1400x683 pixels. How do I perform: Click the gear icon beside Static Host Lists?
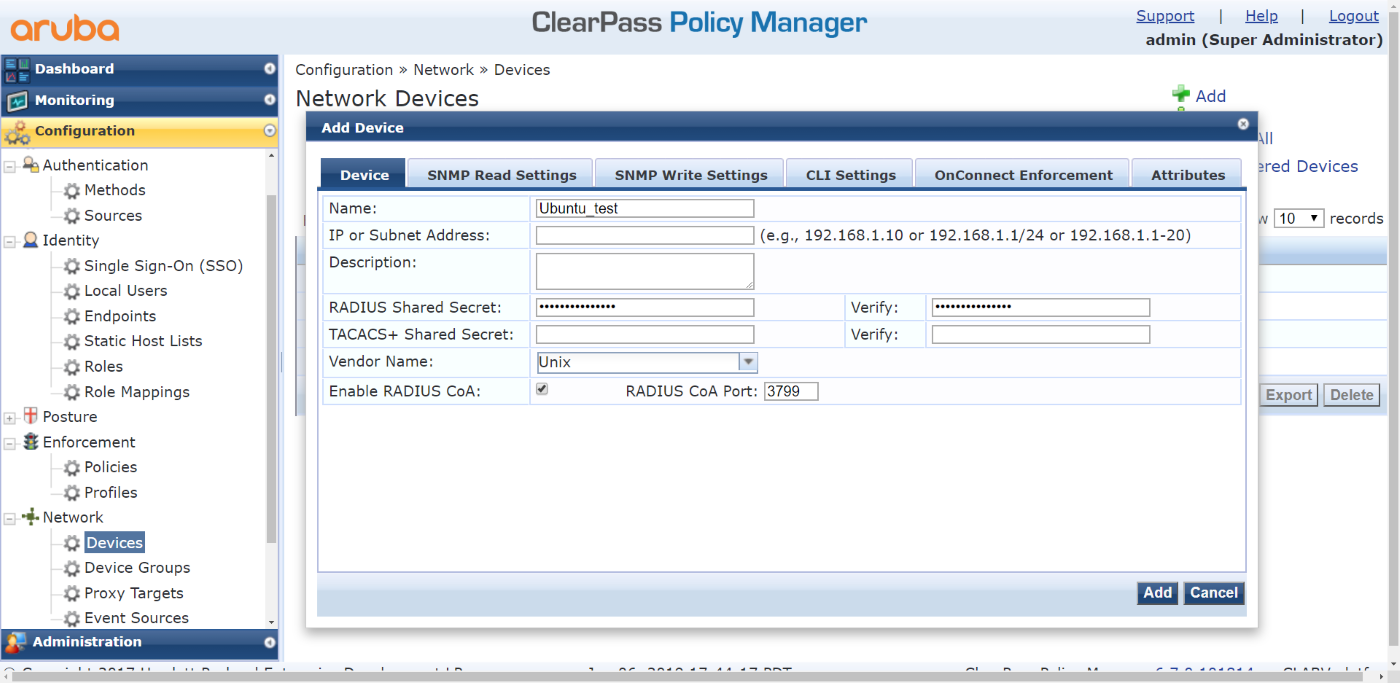tap(72, 341)
